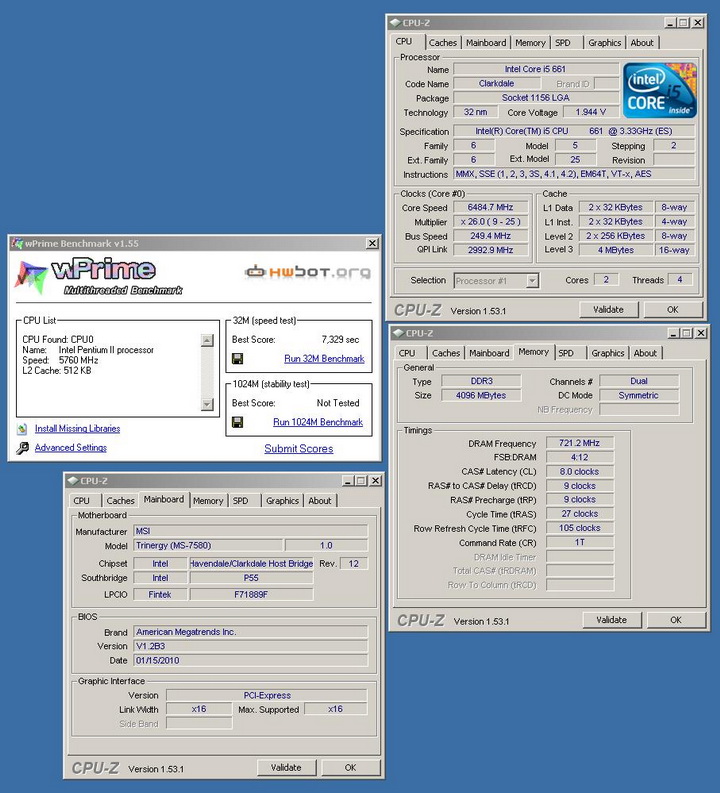Click Validate in the CPU tab window
720x793 pixels.
(608, 310)
